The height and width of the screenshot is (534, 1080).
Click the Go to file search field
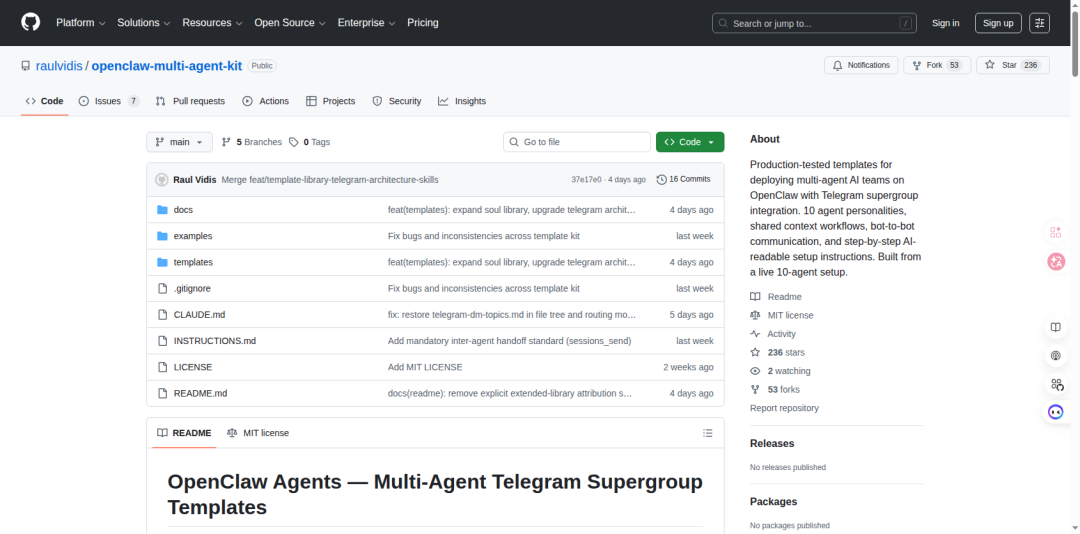[577, 142]
